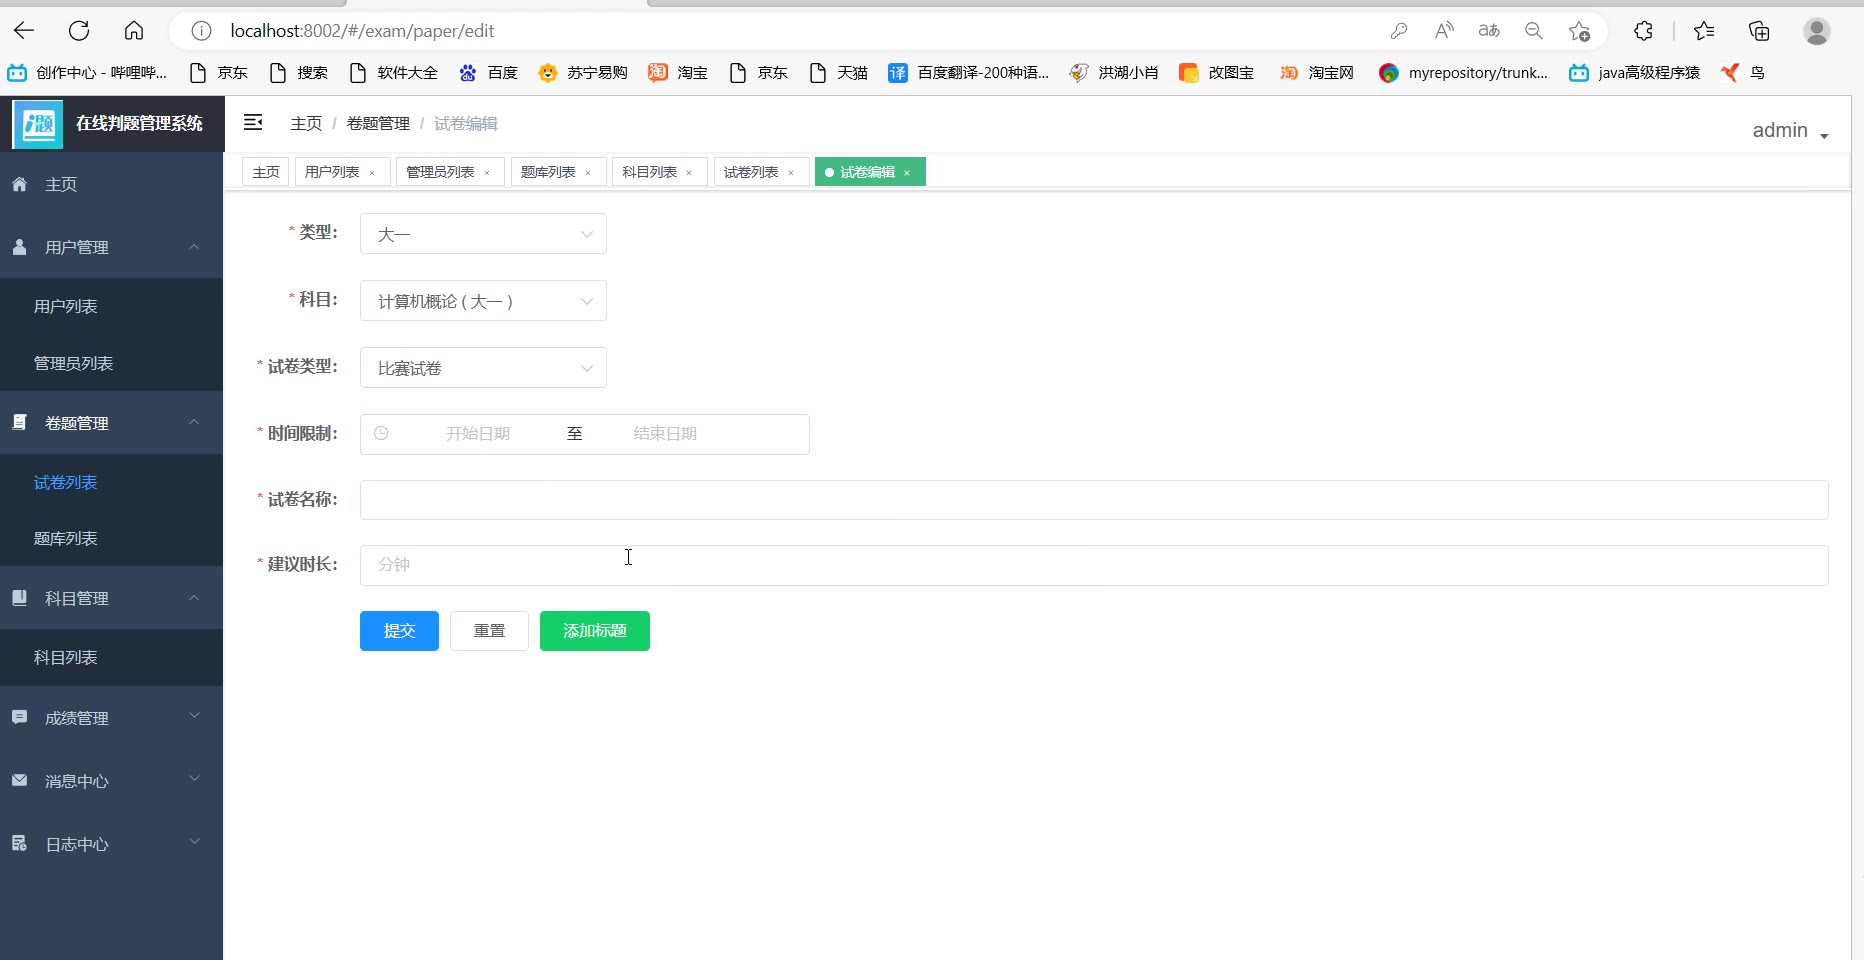Click 卷题管理 in the breadcrumb
This screenshot has height=960, width=1864.
pyautogui.click(x=378, y=123)
